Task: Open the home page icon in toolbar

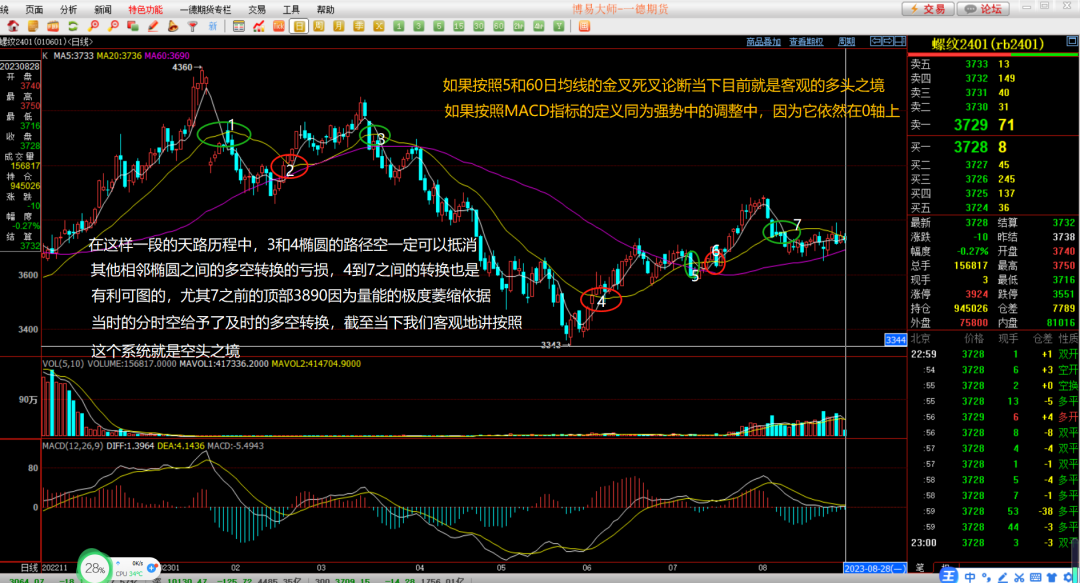Action: pyautogui.click(x=13, y=26)
